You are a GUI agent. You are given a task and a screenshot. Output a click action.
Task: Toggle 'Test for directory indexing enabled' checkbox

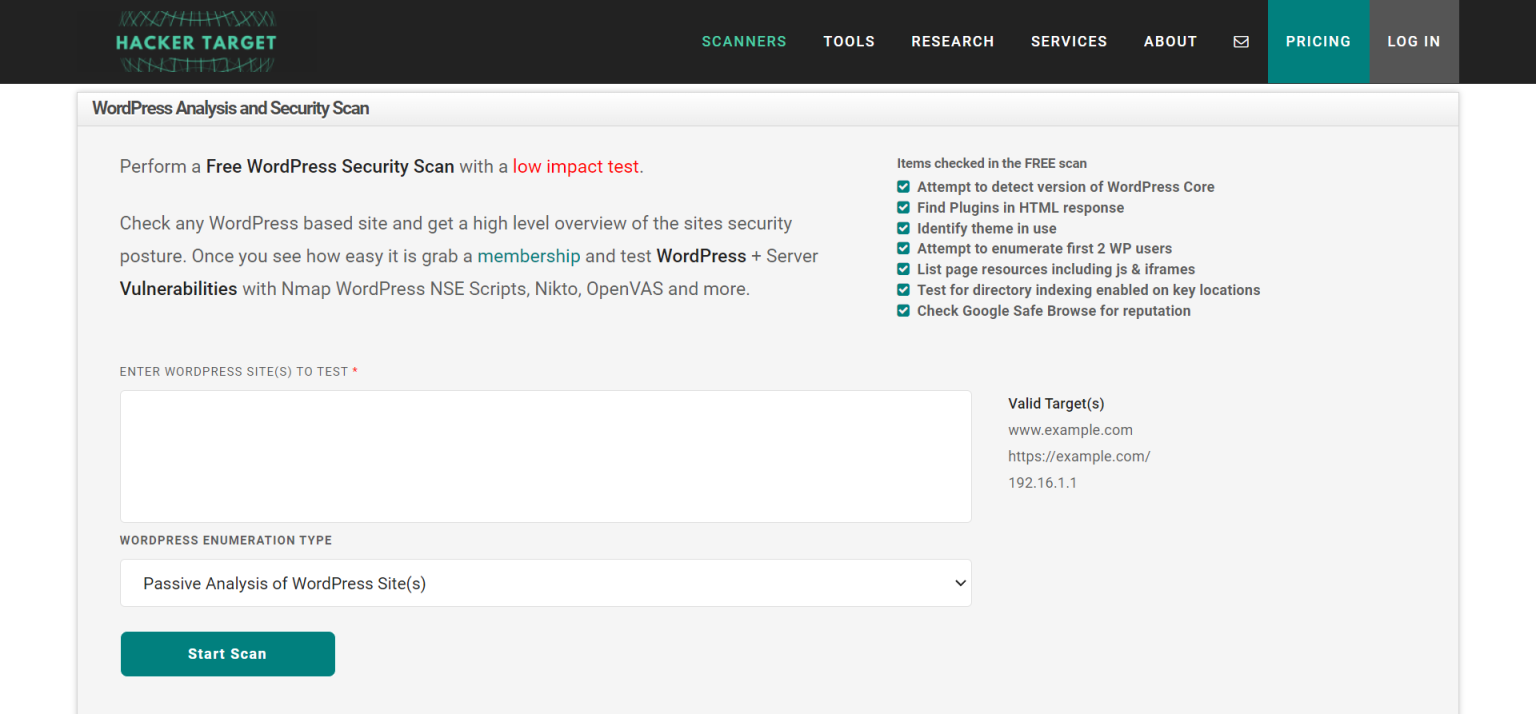(x=903, y=290)
